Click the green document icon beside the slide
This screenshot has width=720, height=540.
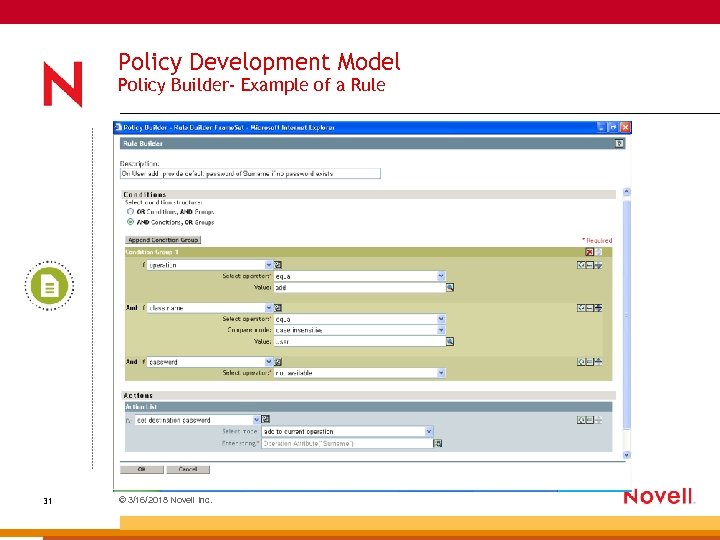(49, 286)
